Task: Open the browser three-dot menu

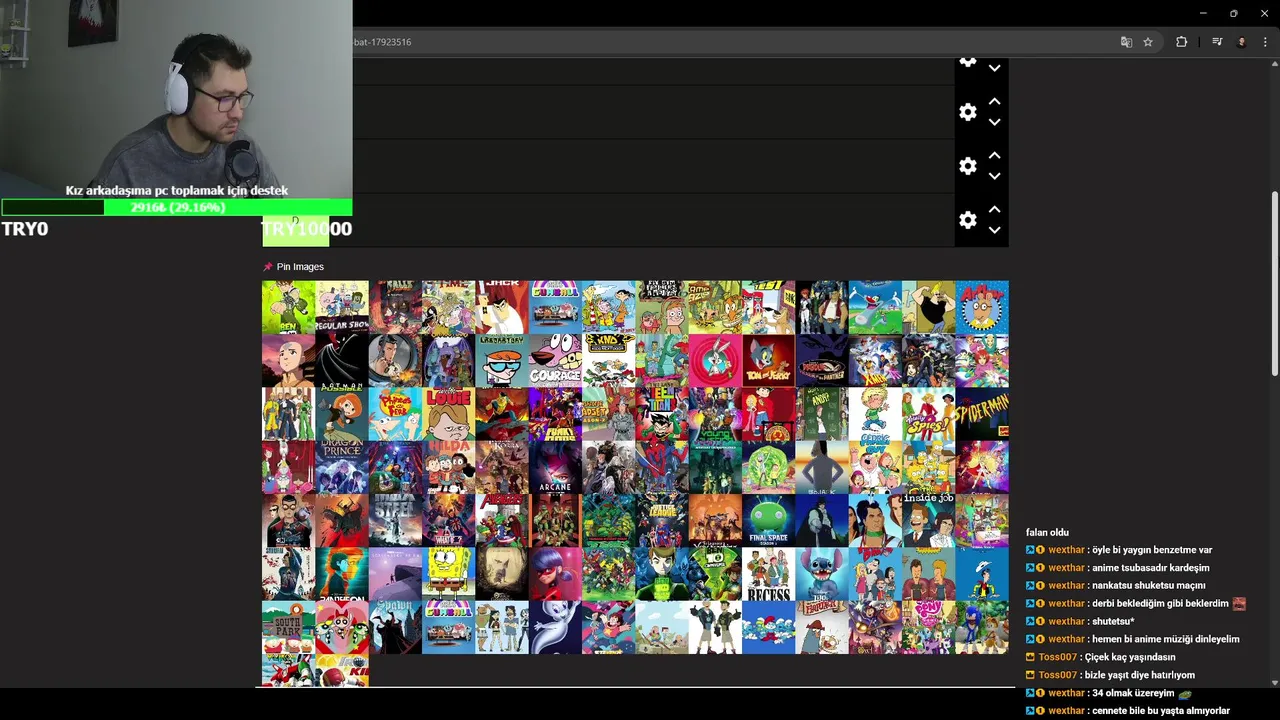Action: pos(1266,42)
